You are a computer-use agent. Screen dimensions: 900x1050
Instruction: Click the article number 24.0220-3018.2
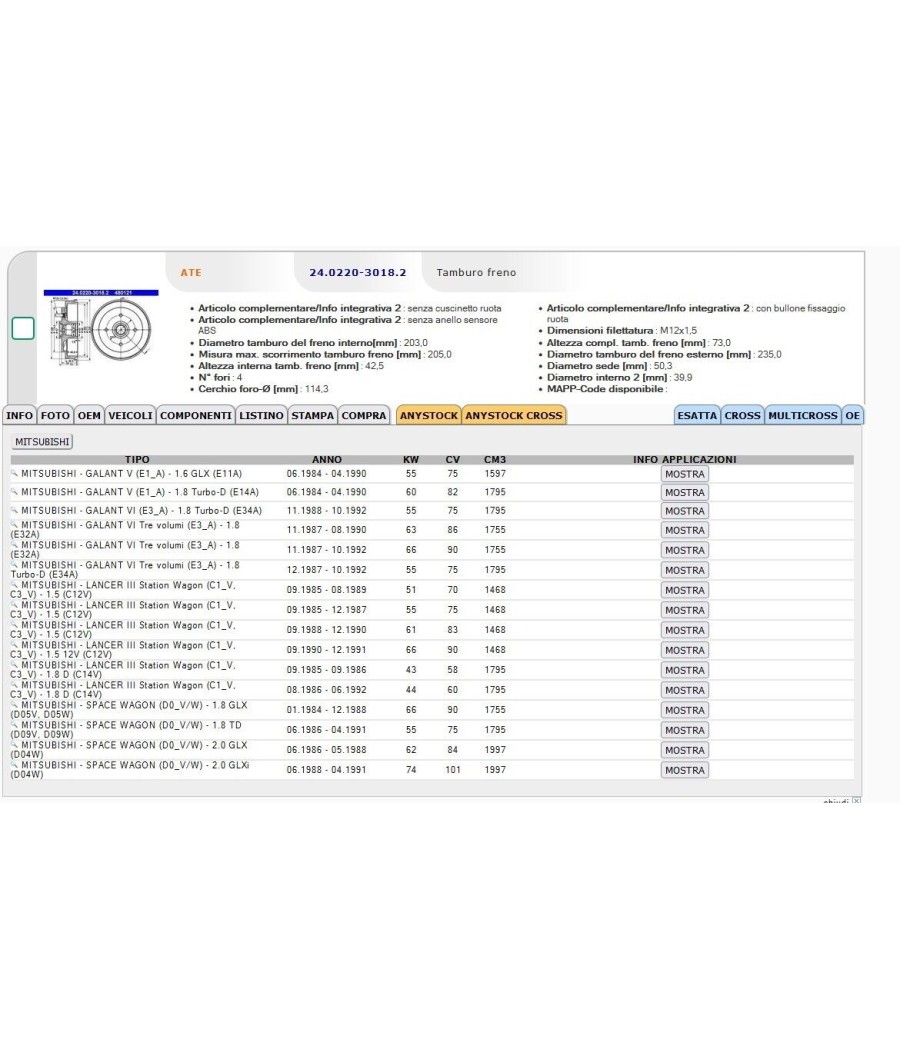click(x=358, y=273)
